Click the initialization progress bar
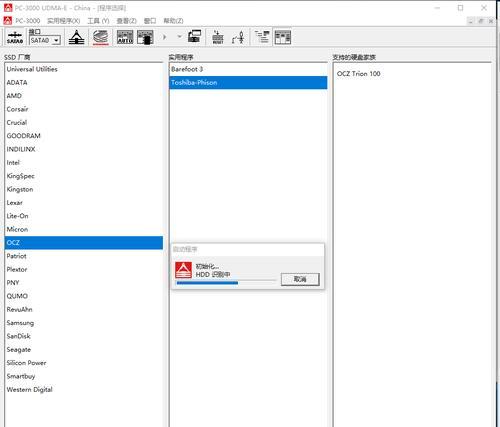This screenshot has height=427, width=500. (226, 283)
